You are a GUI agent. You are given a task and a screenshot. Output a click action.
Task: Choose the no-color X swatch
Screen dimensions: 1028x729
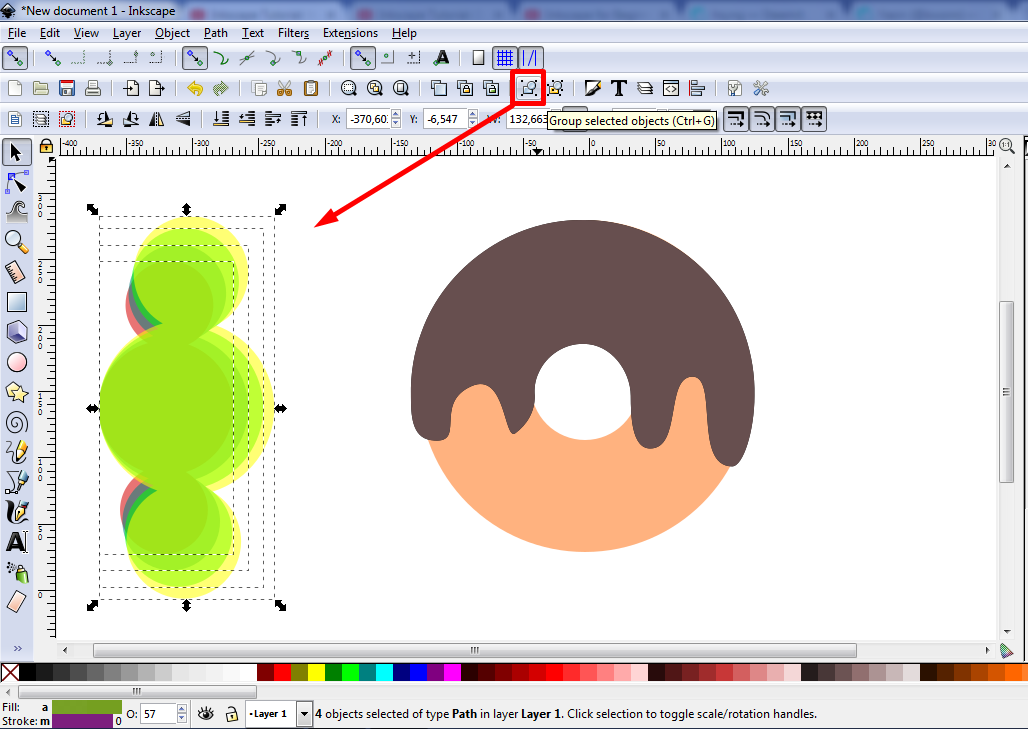tap(10, 672)
